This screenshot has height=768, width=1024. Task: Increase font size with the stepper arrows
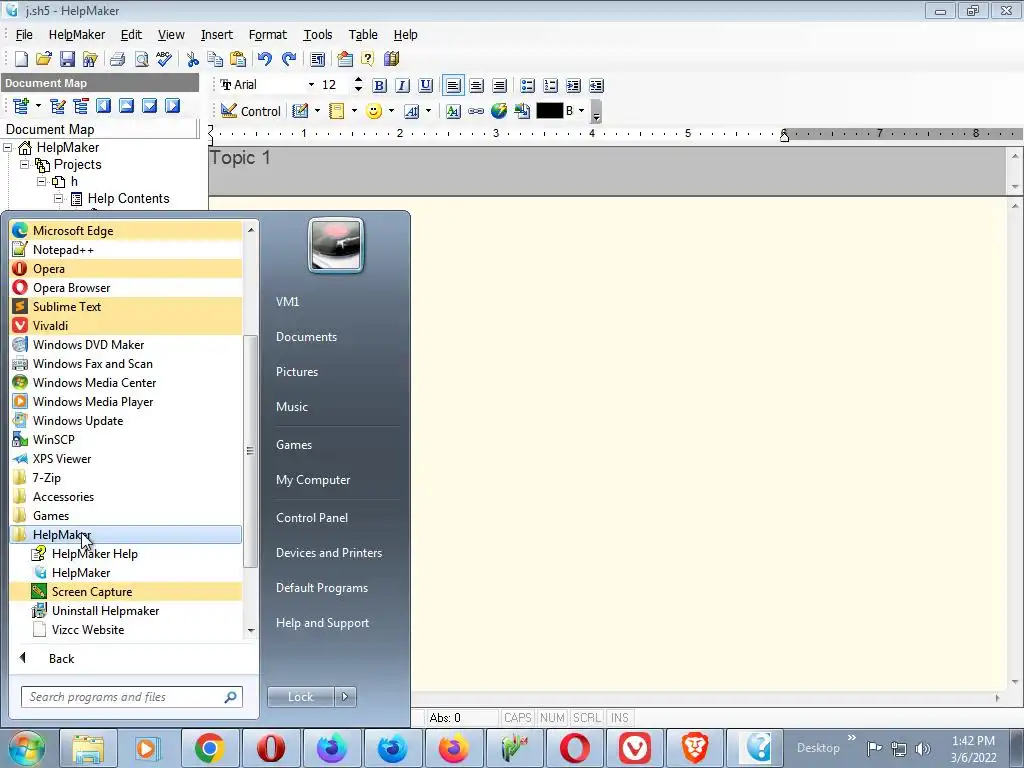(x=358, y=80)
